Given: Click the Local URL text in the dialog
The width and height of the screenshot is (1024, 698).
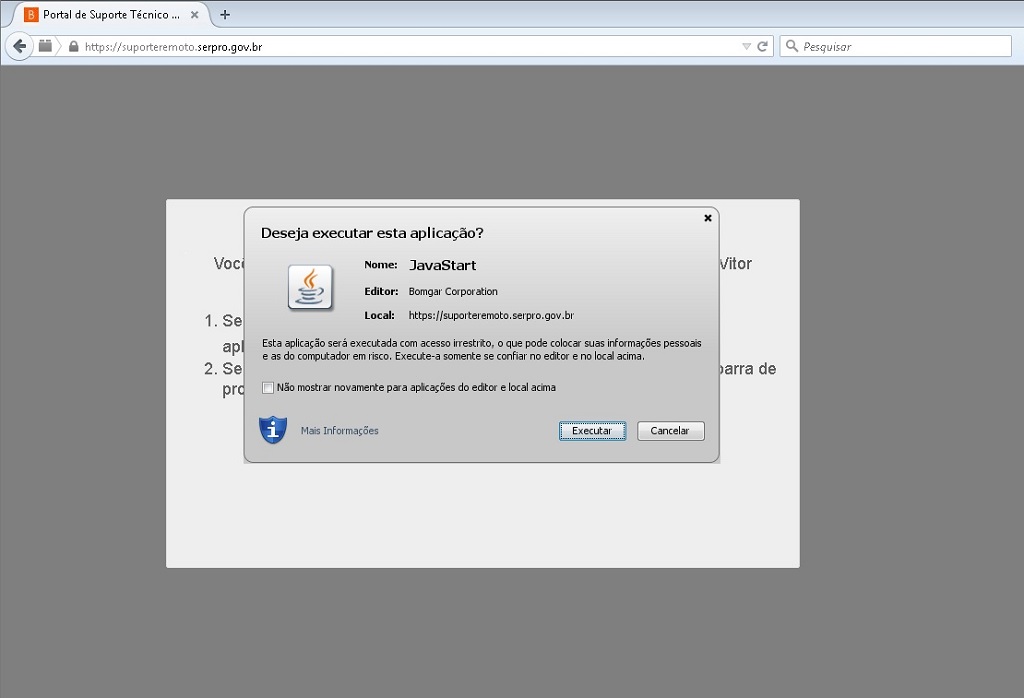Looking at the screenshot, I should 491,315.
